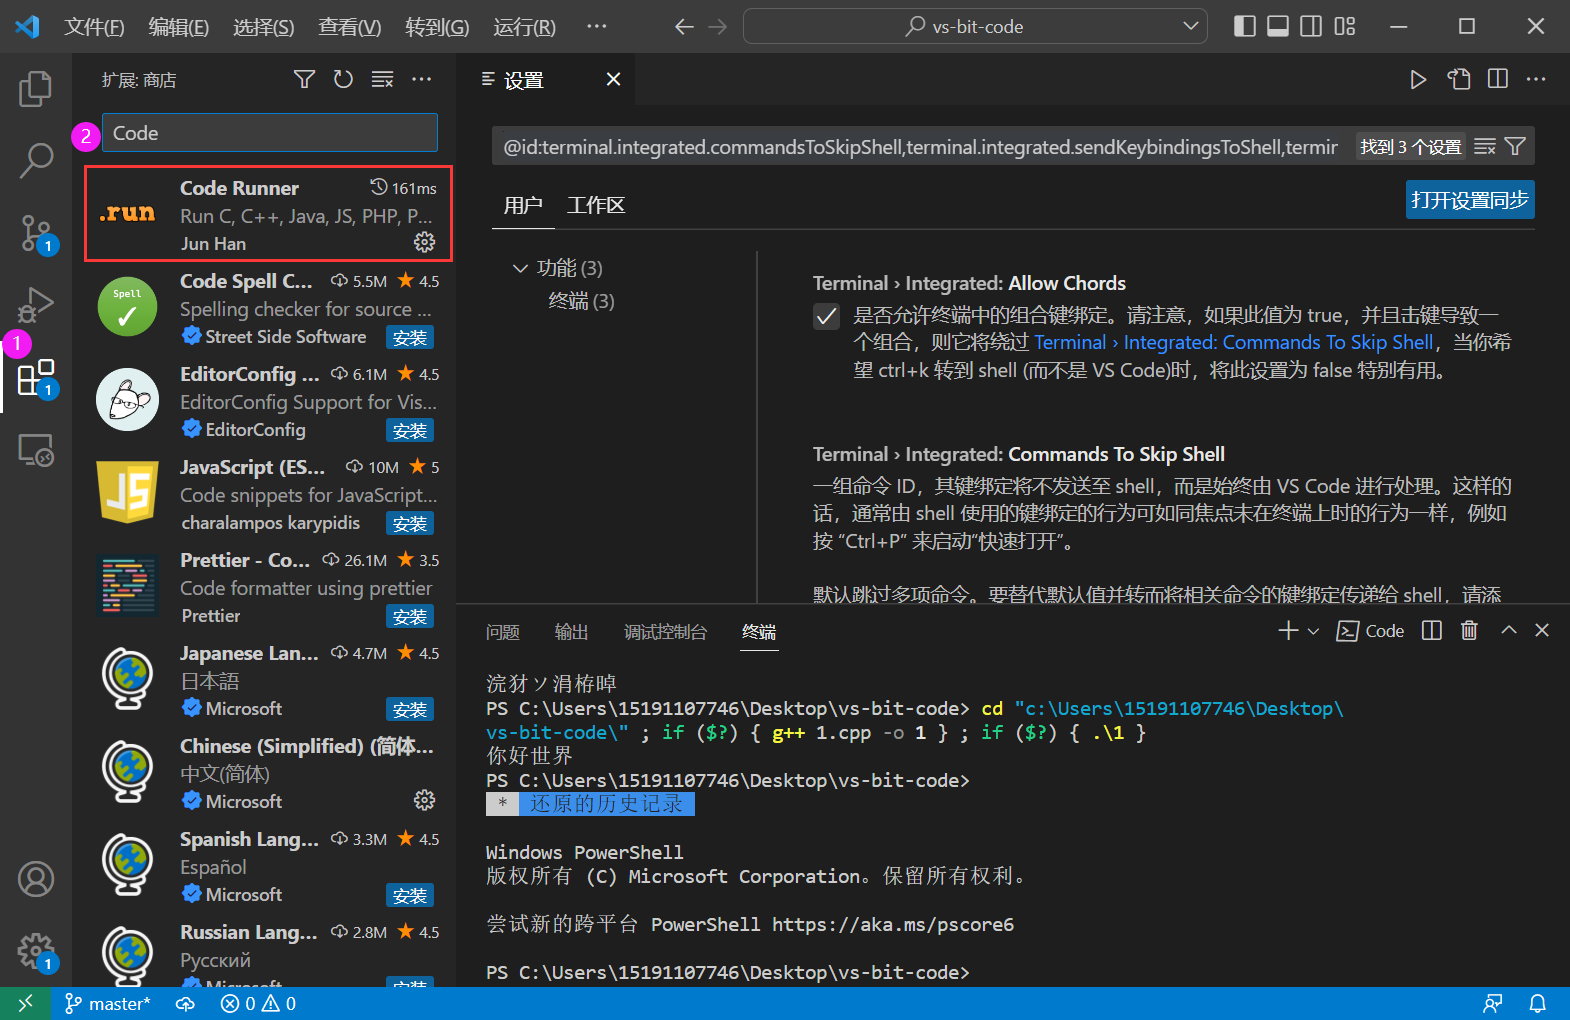The width and height of the screenshot is (1570, 1020).
Task: Show more menus with ellipsis
Action: [x=597, y=26]
